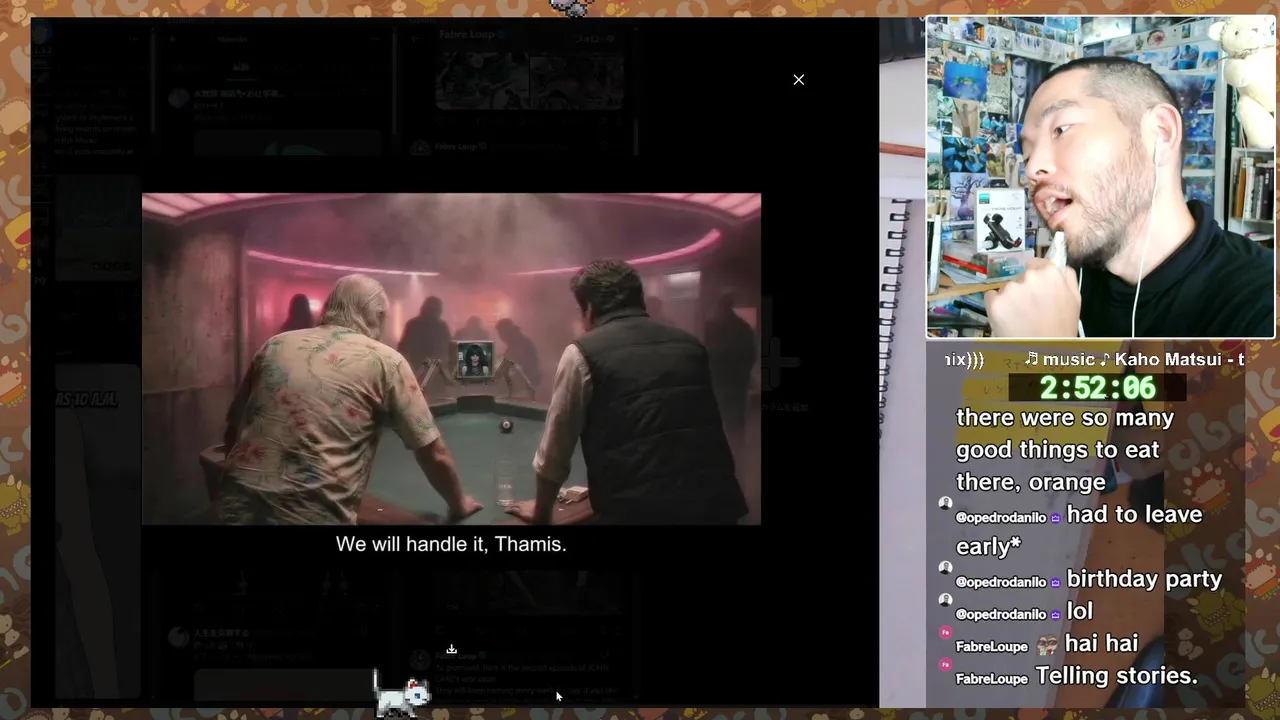The image size is (1280, 720).
Task: Download the image using the download arrow icon
Action: pyautogui.click(x=451, y=649)
